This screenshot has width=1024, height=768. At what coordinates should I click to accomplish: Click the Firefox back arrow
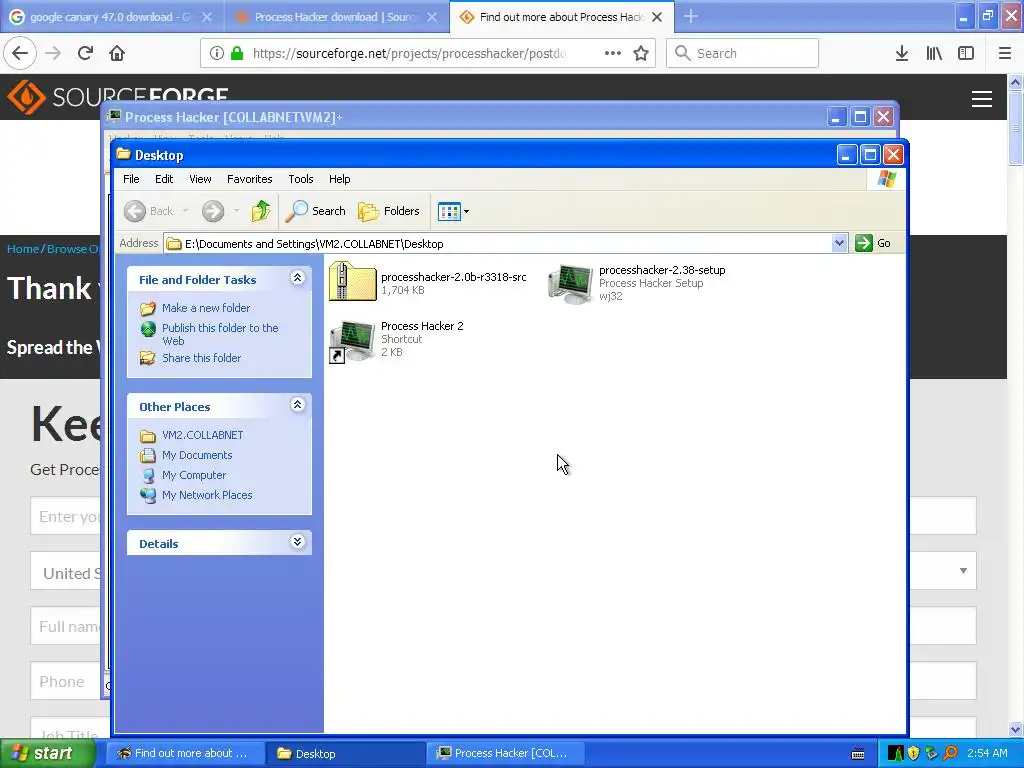pos(20,53)
